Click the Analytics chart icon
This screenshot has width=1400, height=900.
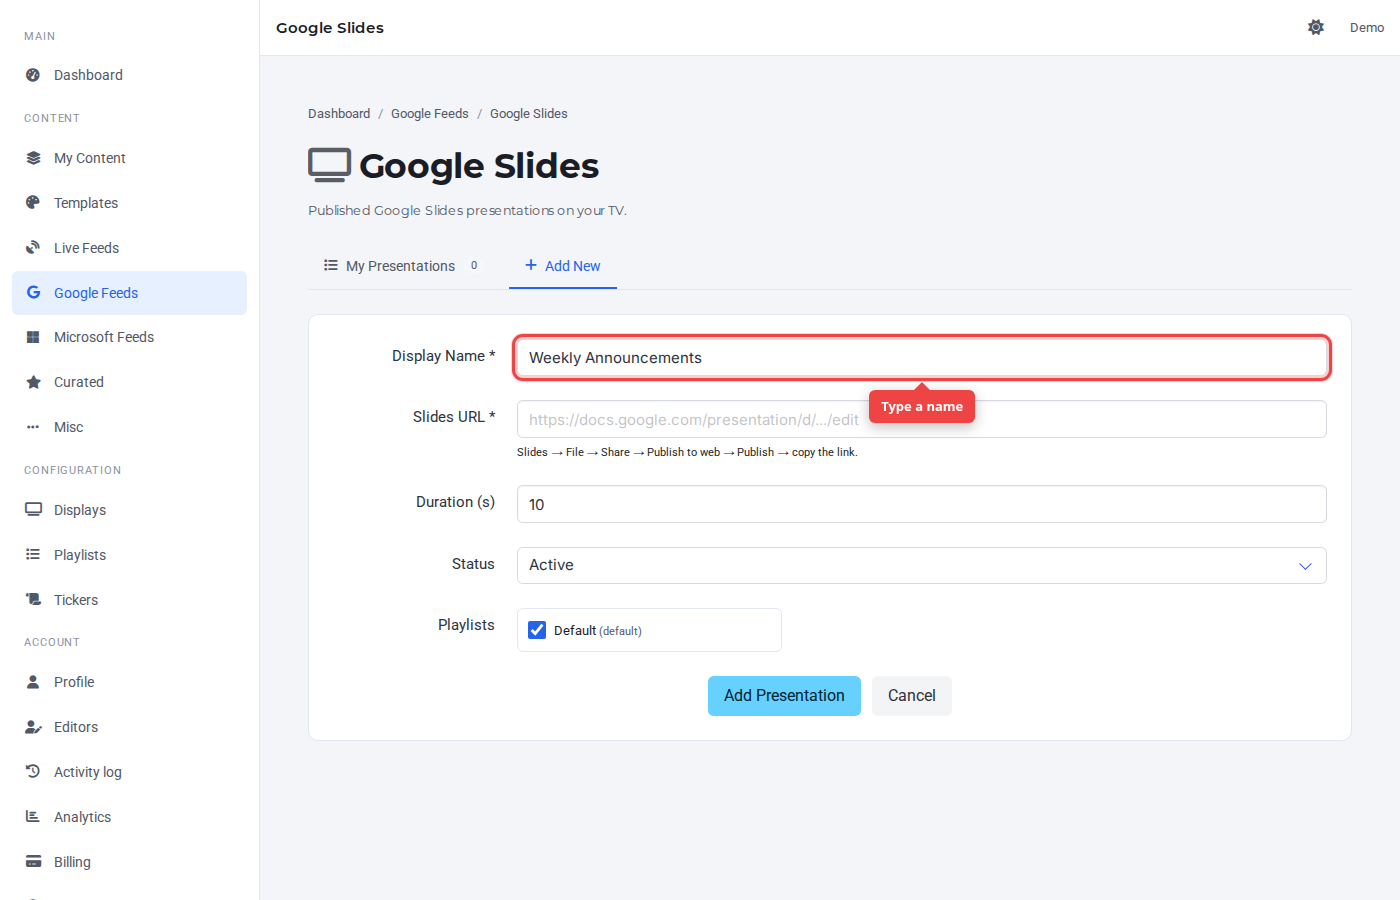pos(33,817)
